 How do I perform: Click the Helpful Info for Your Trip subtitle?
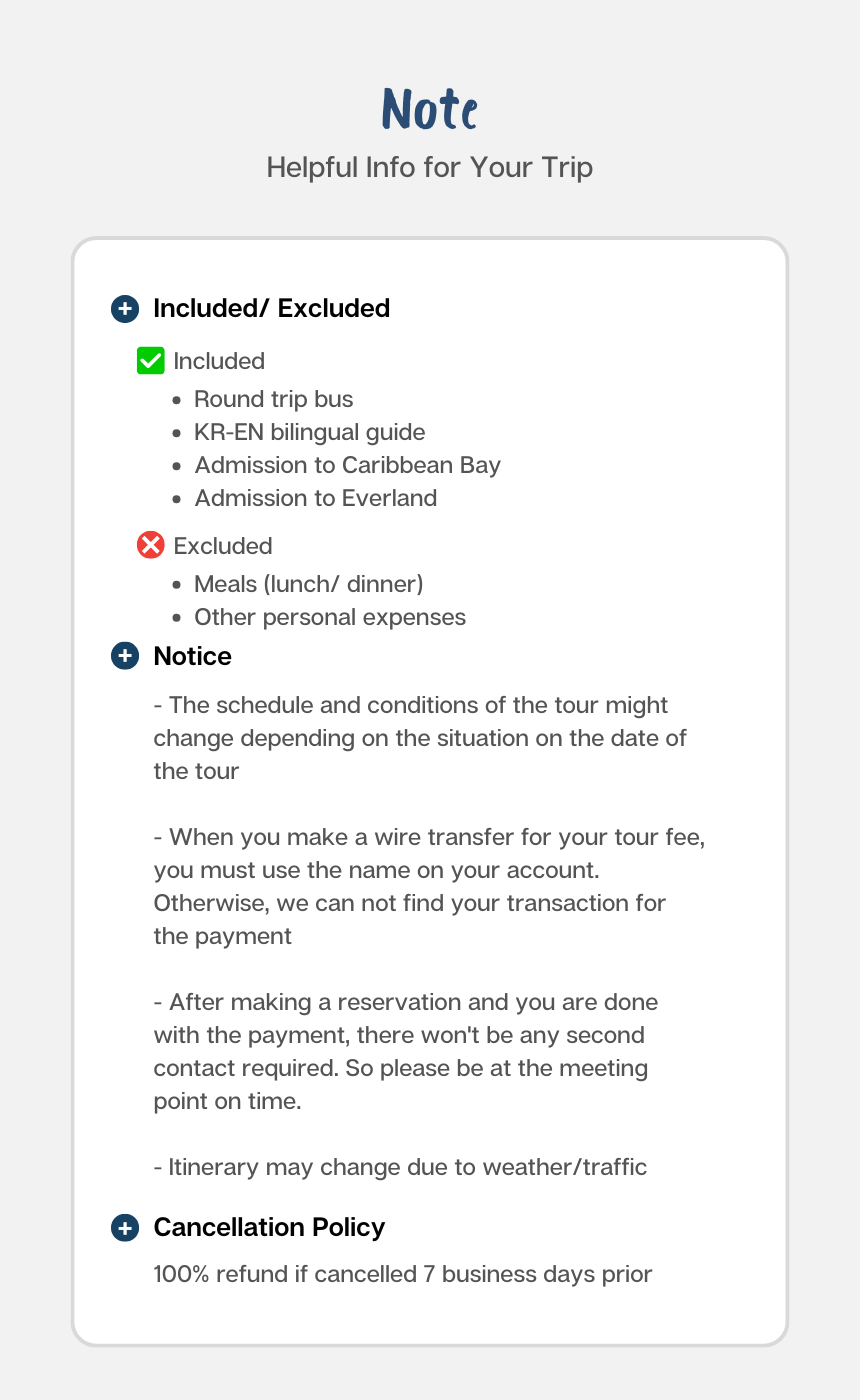tap(430, 167)
